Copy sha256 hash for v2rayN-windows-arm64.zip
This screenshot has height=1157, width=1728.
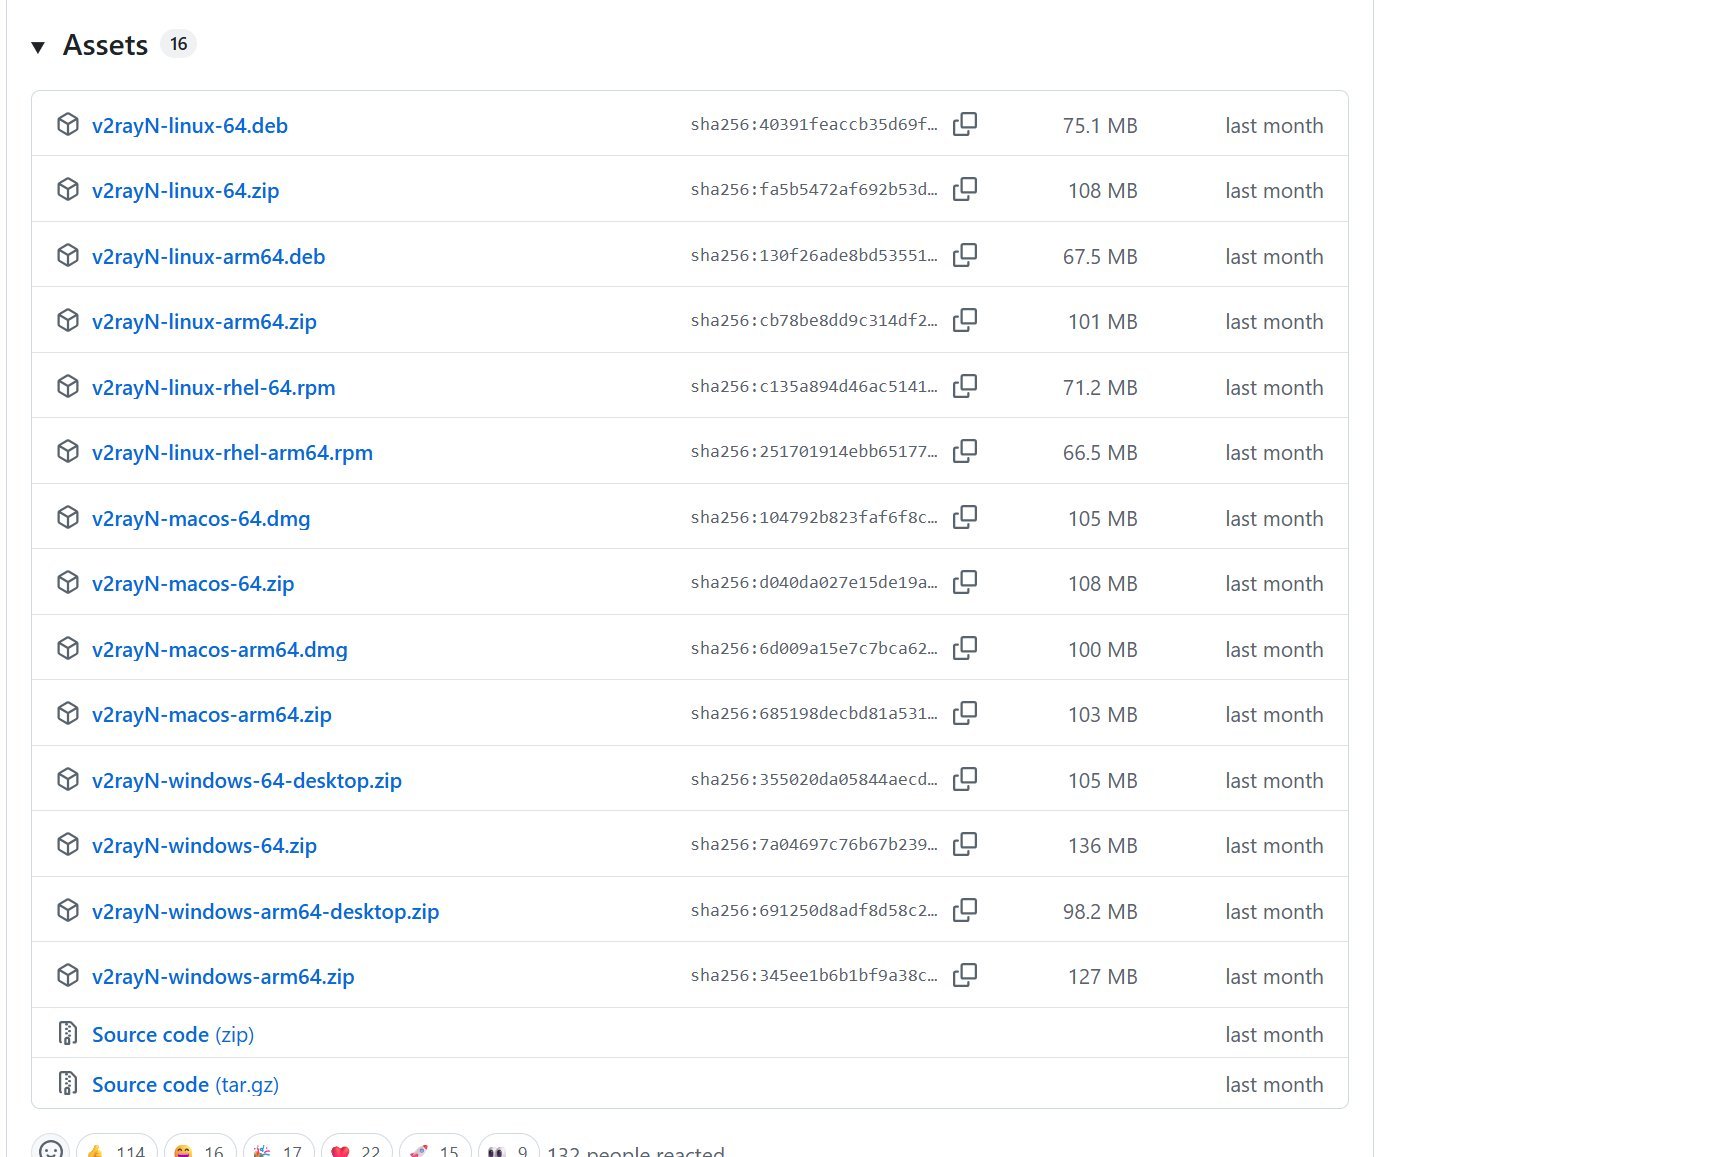pyautogui.click(x=965, y=975)
